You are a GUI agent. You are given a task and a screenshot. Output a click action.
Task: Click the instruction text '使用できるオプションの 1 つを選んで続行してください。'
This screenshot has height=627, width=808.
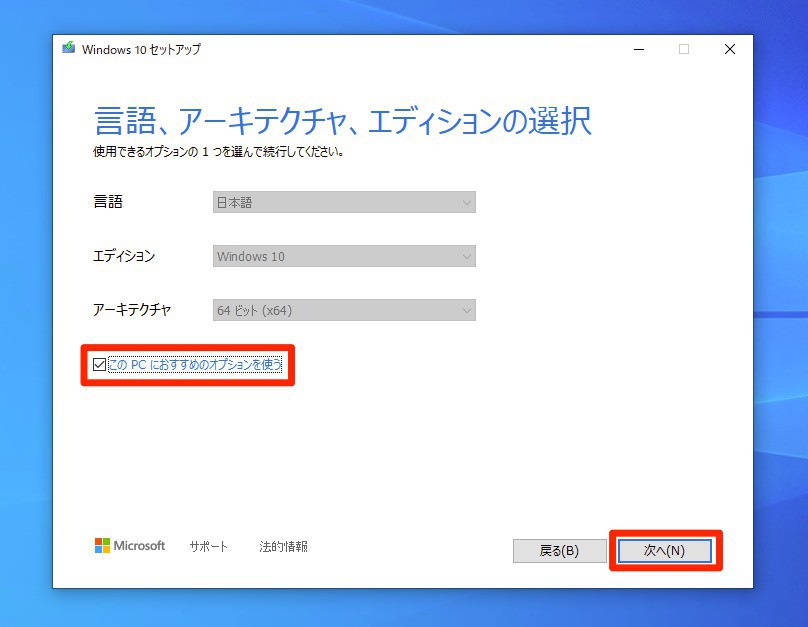click(x=218, y=151)
